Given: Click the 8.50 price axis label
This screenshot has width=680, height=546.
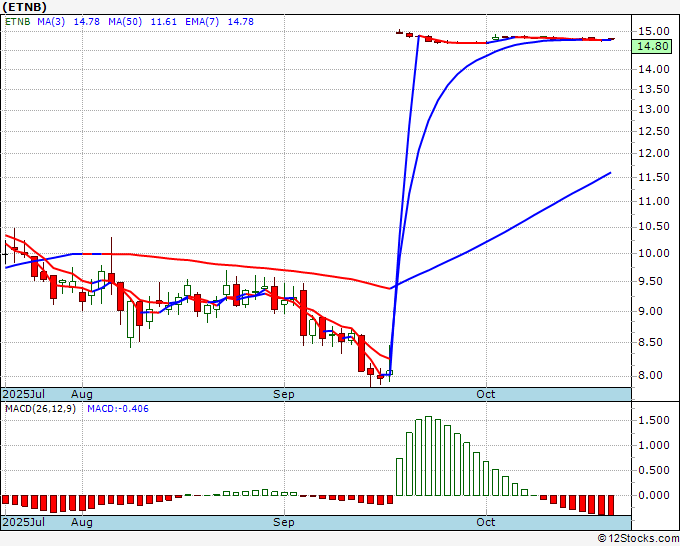Looking at the screenshot, I should click(x=656, y=343).
